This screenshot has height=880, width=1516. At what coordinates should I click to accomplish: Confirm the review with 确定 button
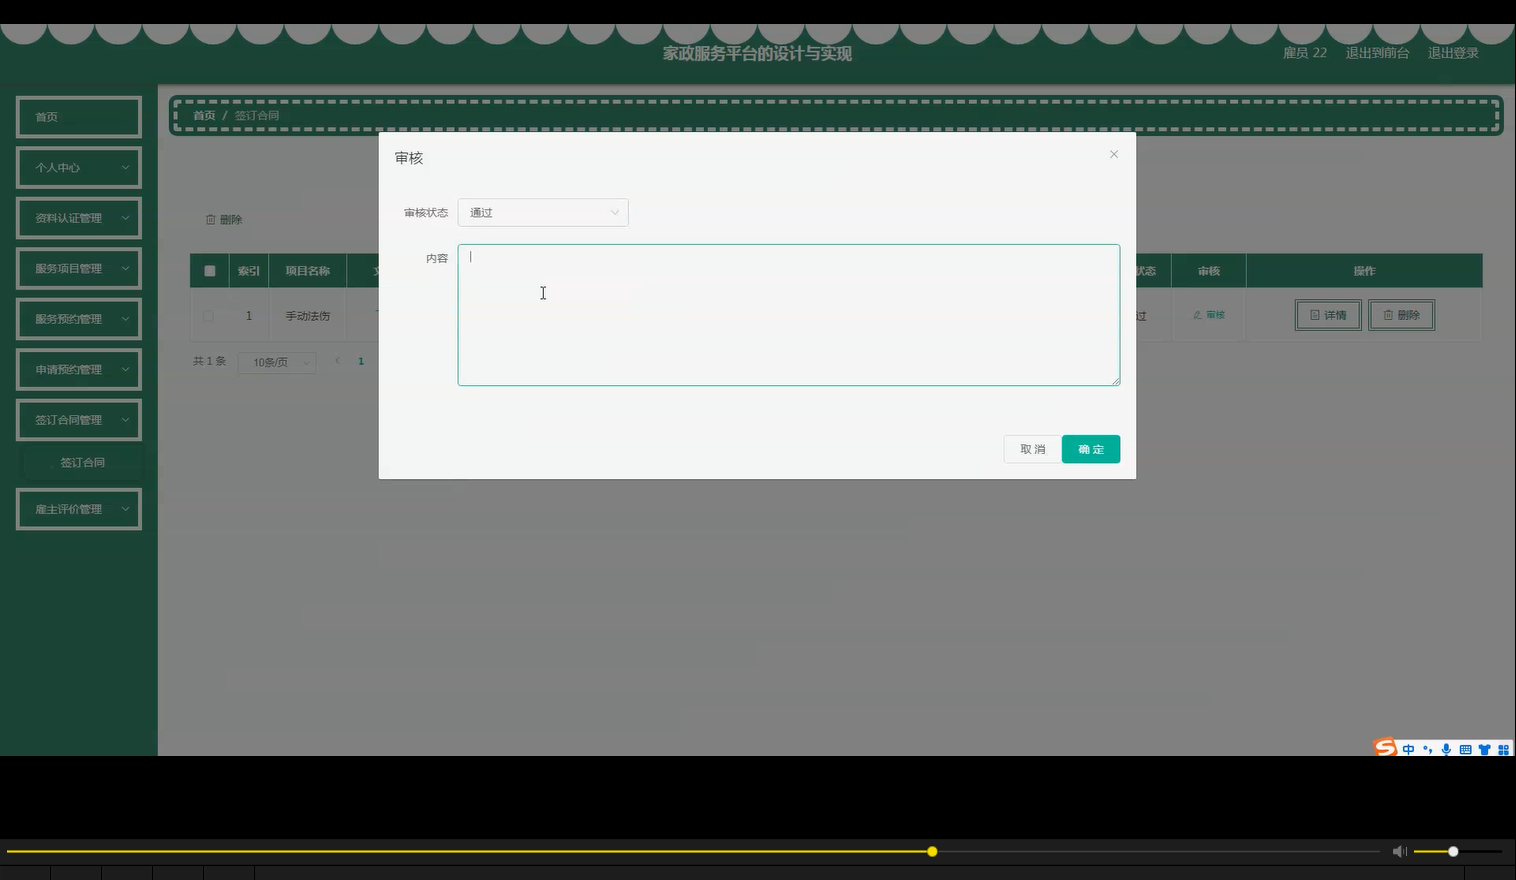1091,449
